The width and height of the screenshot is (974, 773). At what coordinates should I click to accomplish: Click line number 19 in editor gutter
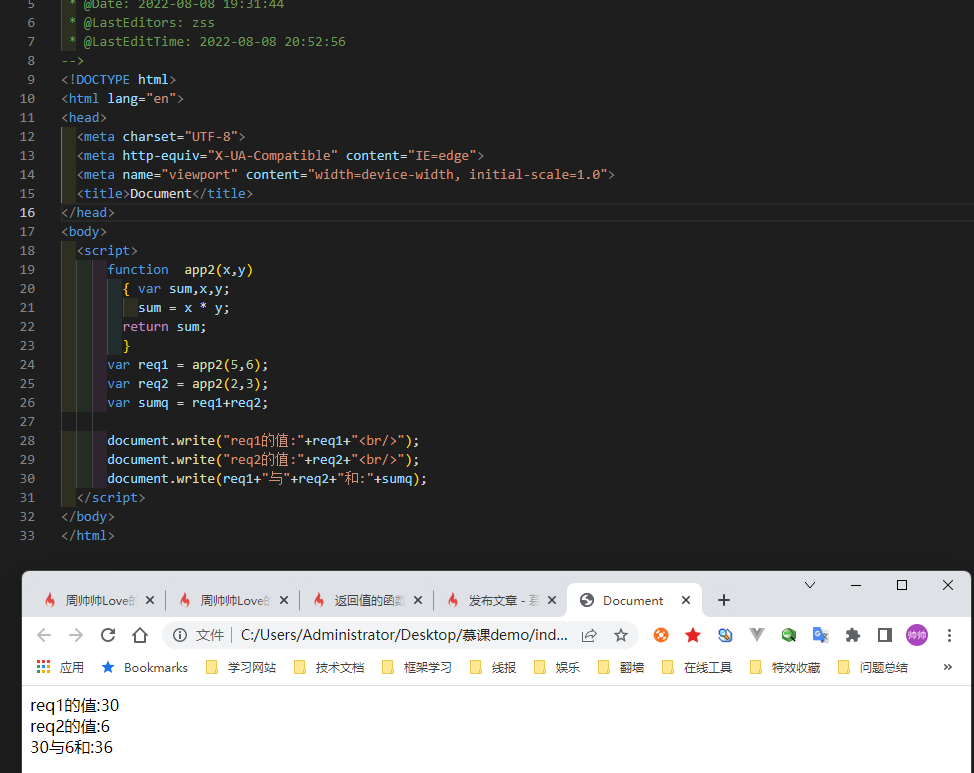pos(27,270)
